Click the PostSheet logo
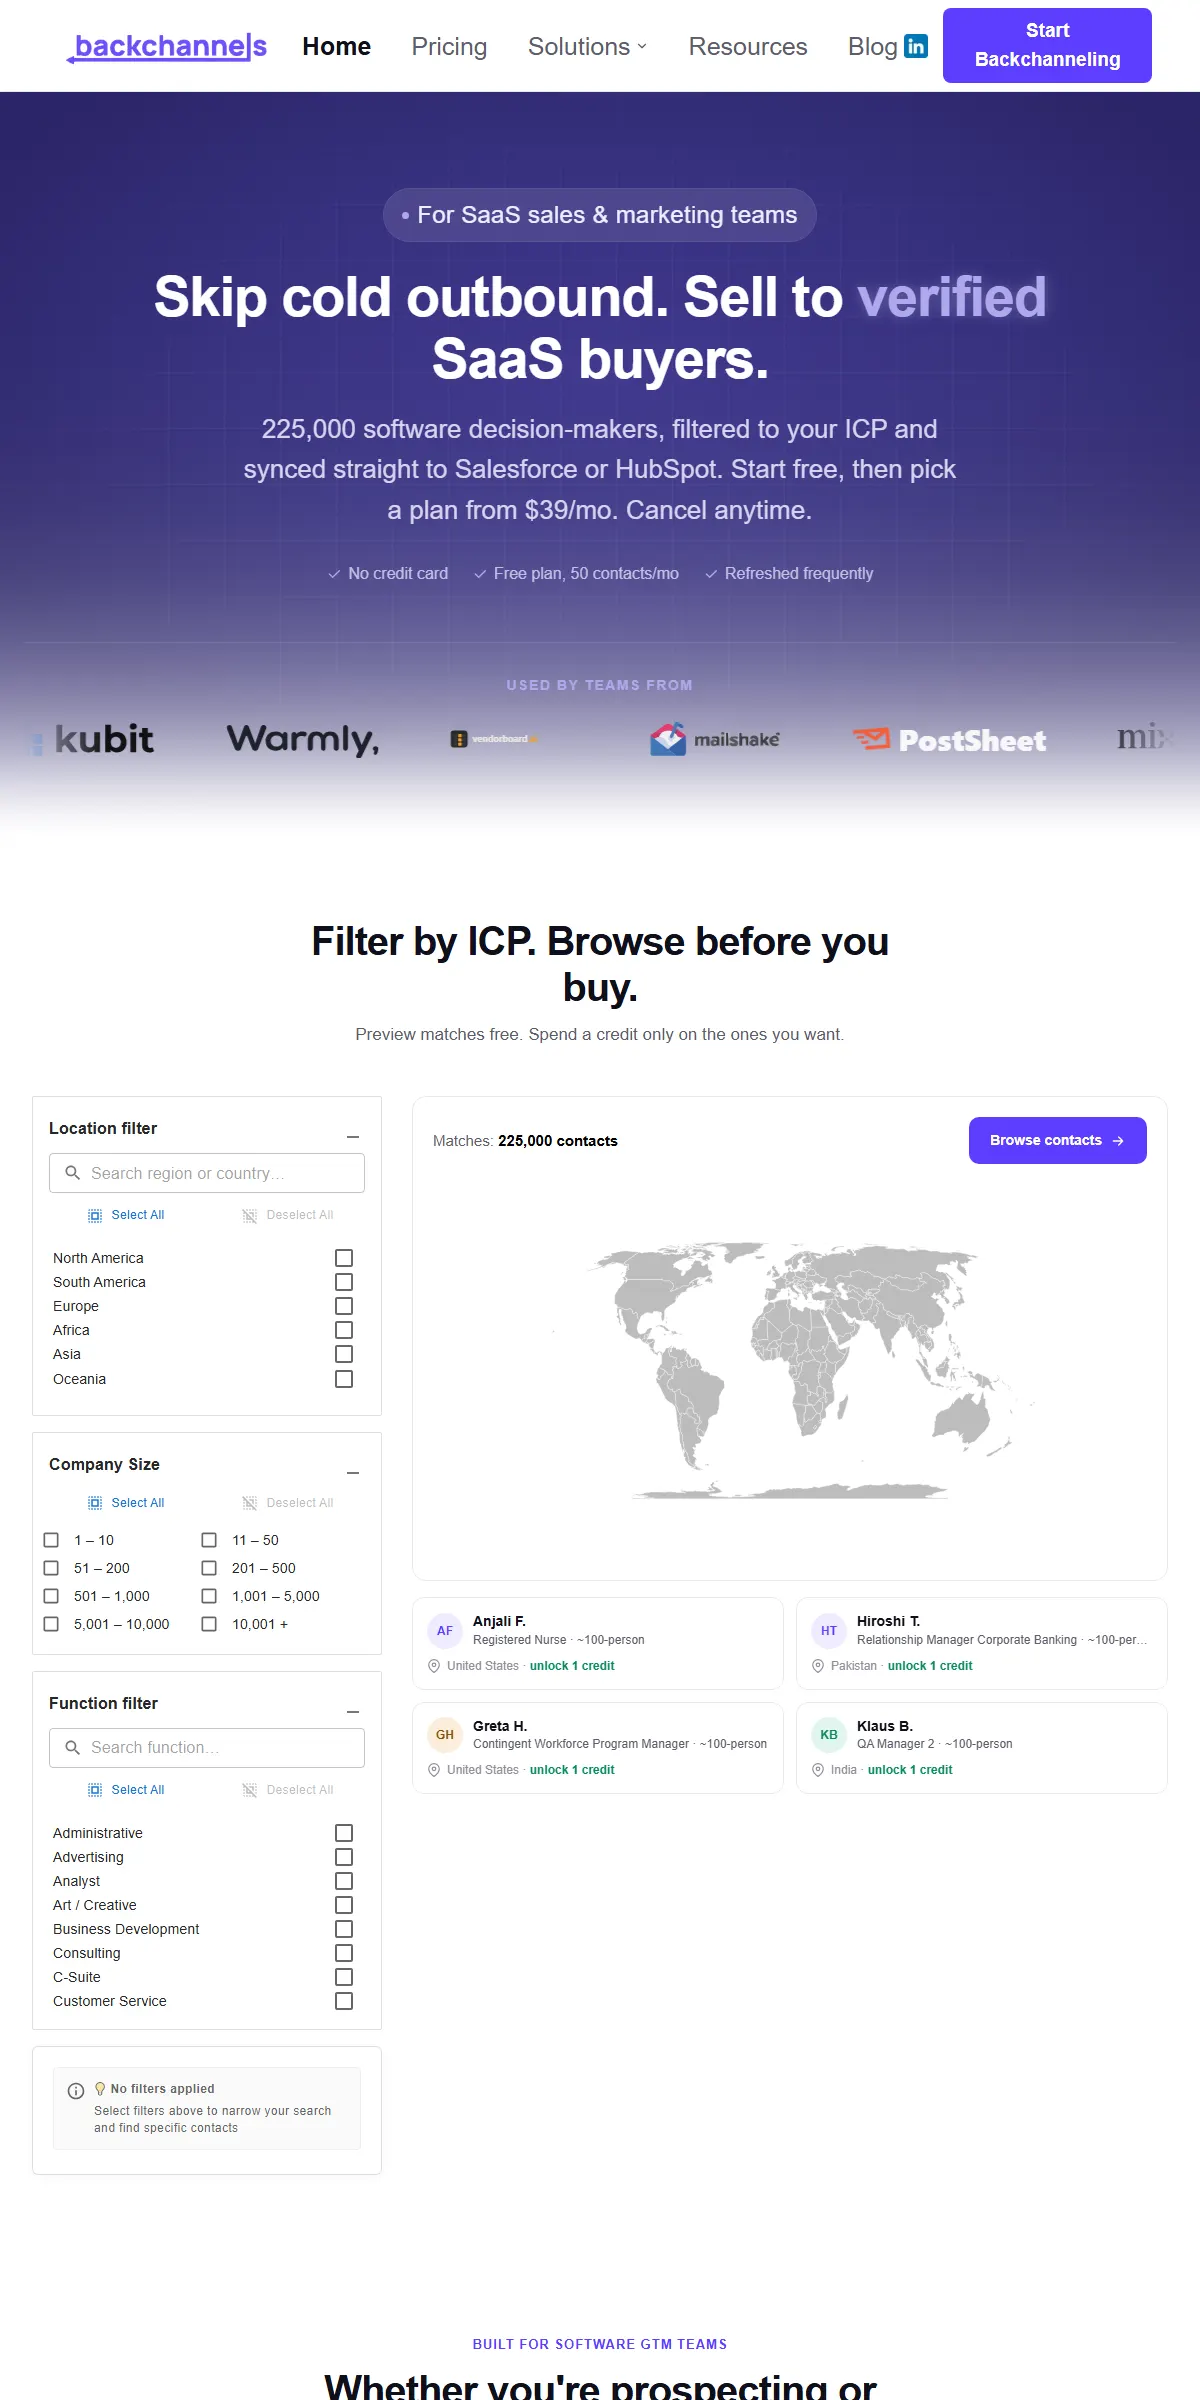Image resolution: width=1200 pixels, height=2400 pixels. 950,740
